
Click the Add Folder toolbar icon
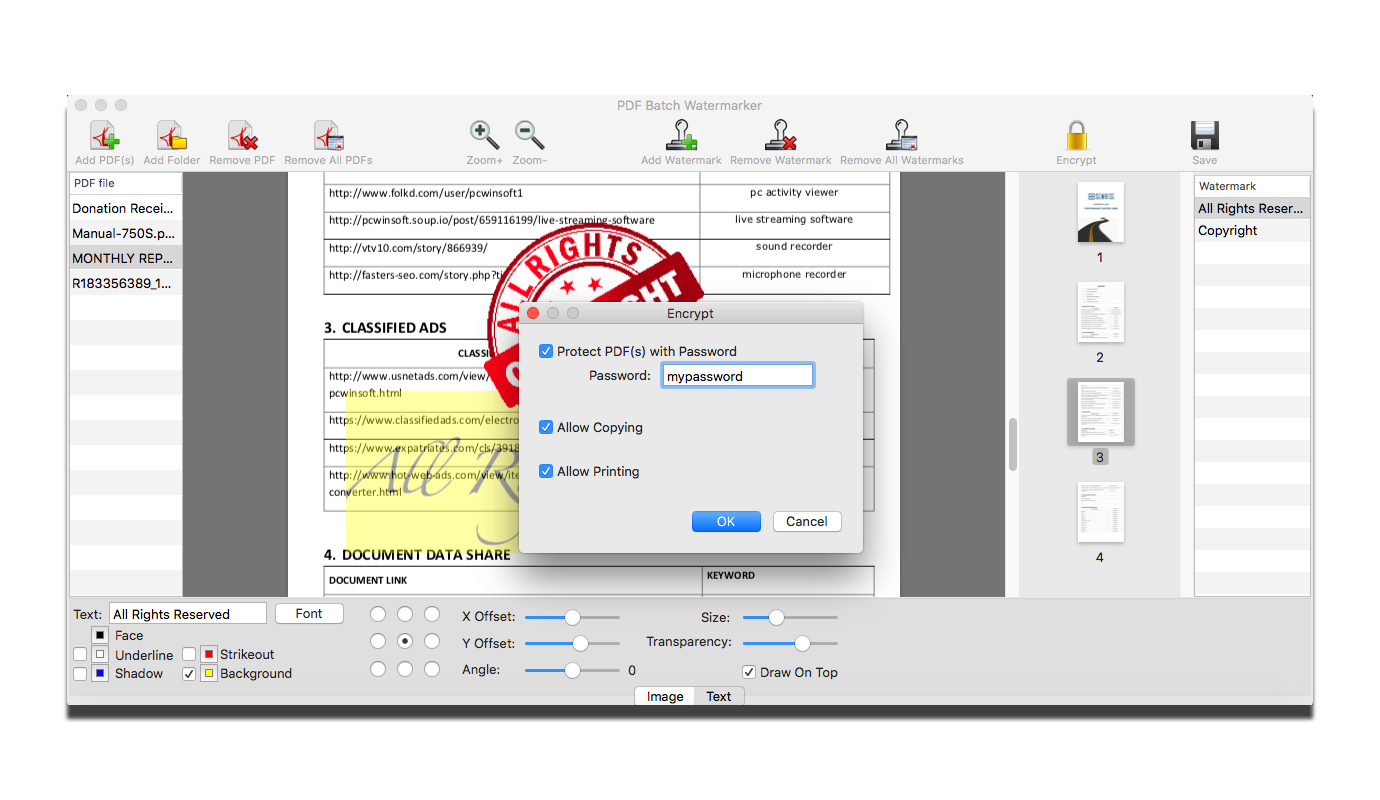tap(172, 136)
